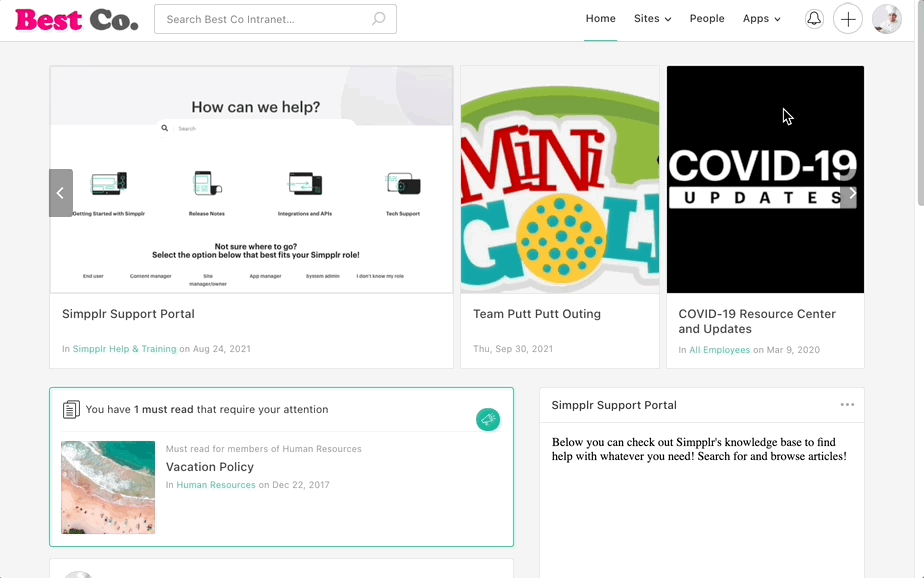Click the Mini Golf event thumbnail
924x578 pixels.
(560, 179)
